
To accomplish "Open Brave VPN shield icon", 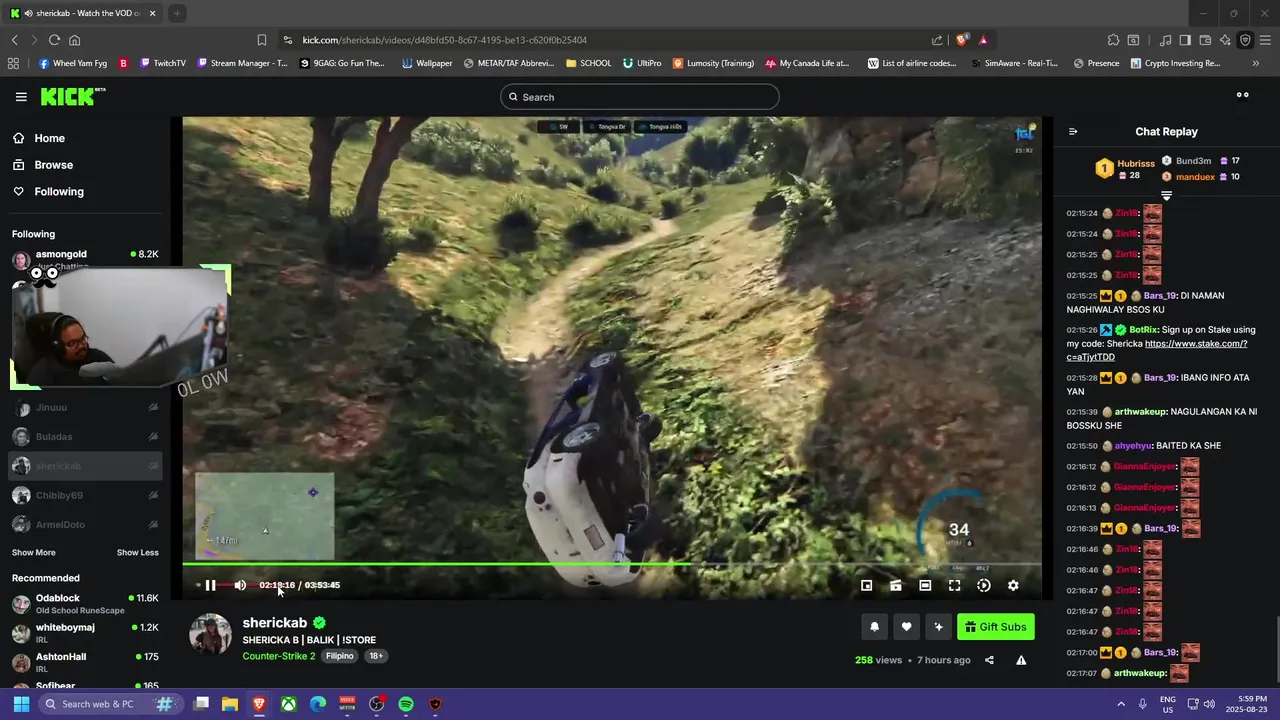I will click(1245, 40).
